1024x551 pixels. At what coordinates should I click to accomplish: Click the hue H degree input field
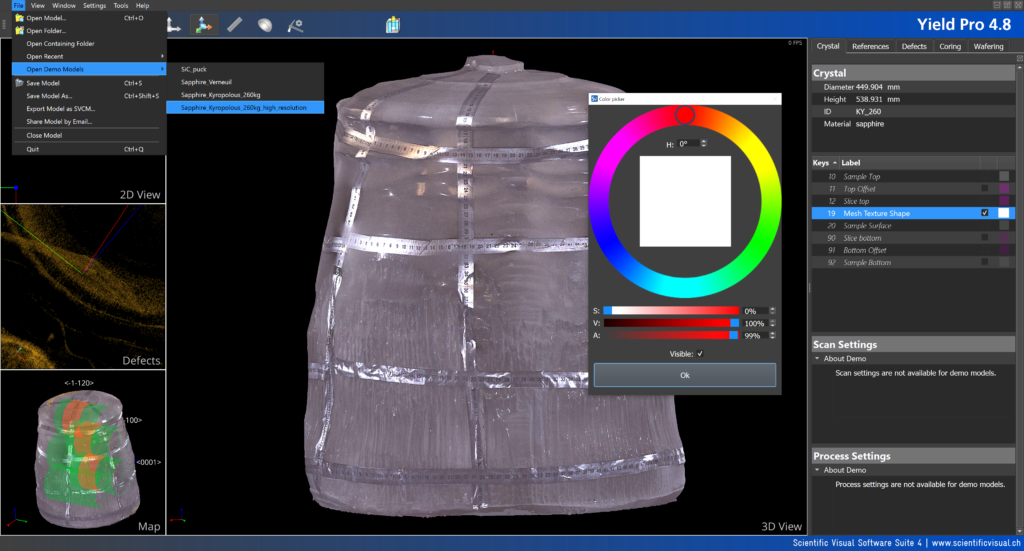click(689, 144)
